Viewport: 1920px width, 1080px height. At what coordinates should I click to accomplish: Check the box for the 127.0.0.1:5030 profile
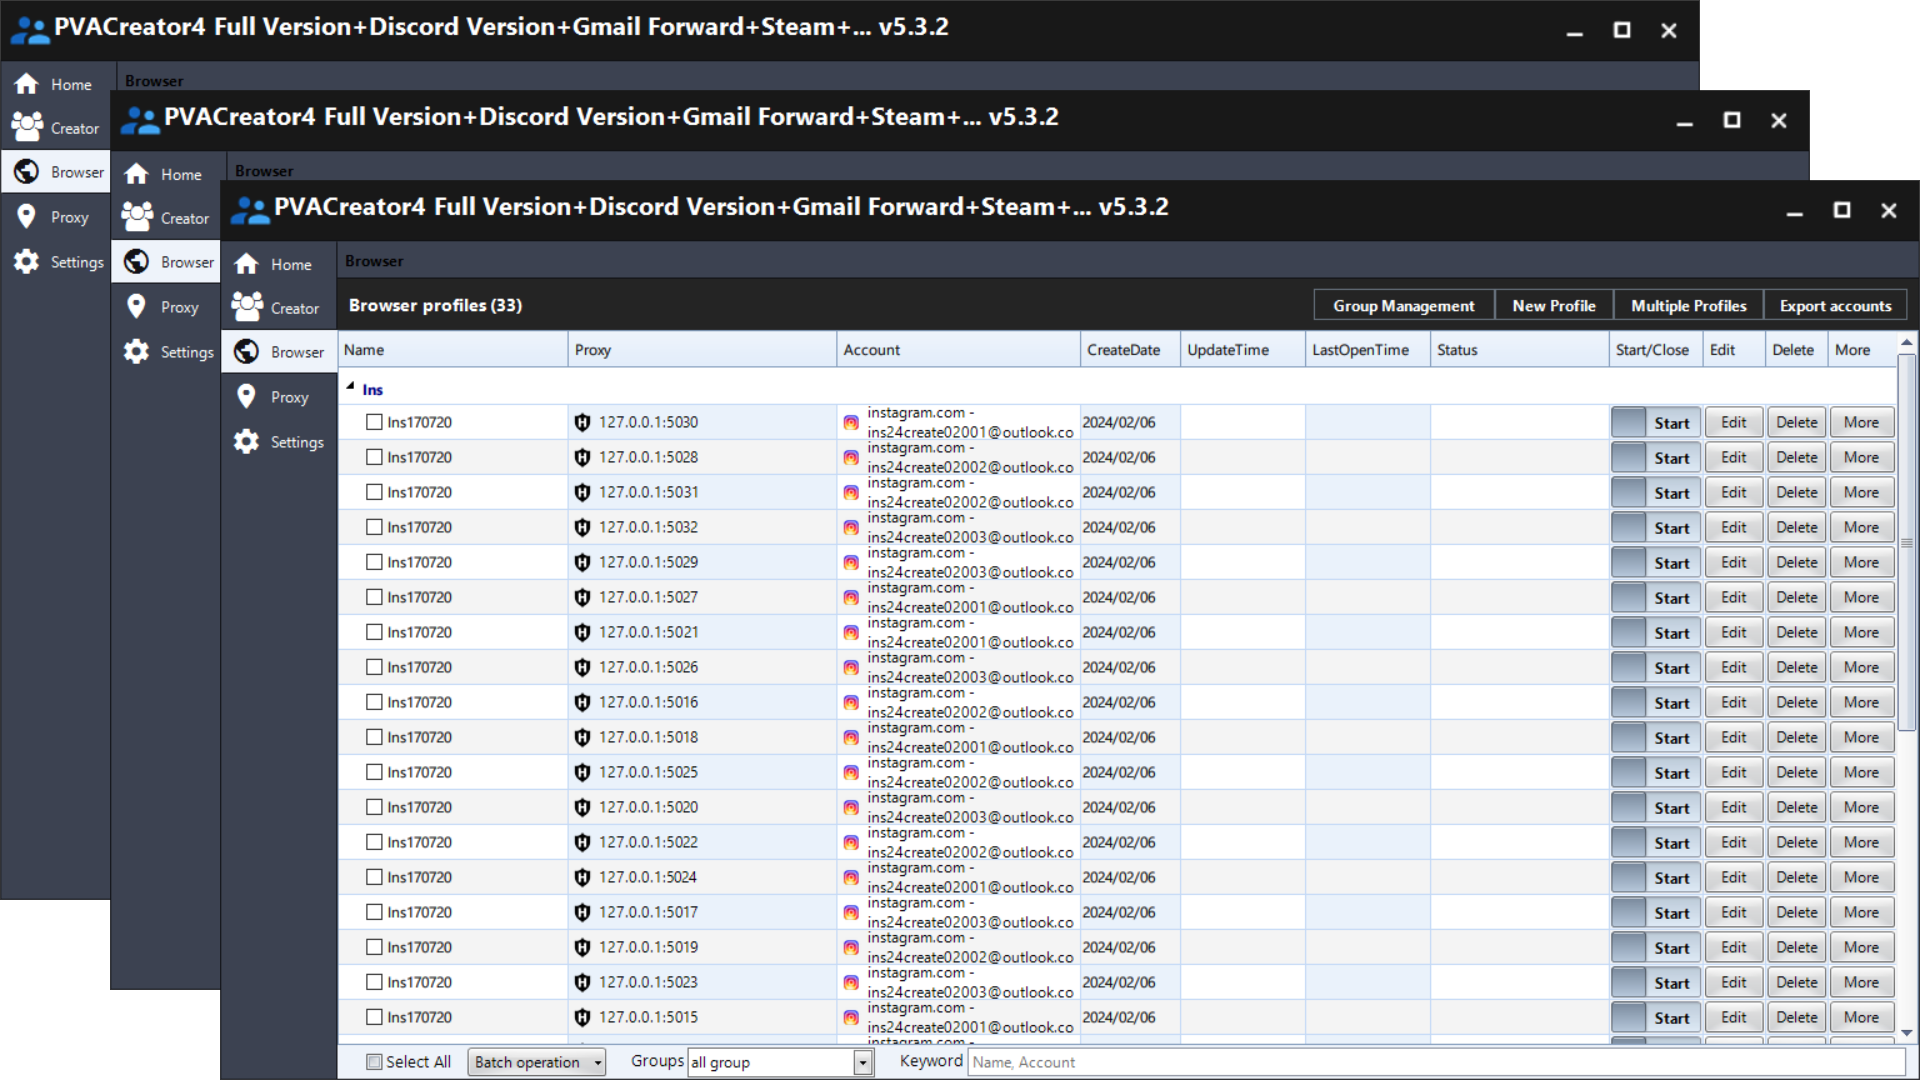[374, 422]
